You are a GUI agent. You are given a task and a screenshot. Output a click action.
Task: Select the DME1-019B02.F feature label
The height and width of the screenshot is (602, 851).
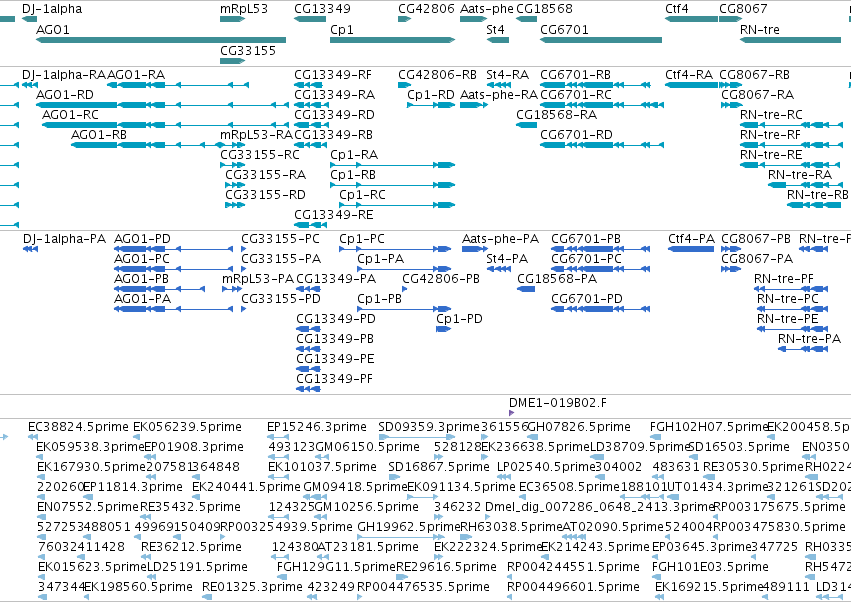[558, 403]
